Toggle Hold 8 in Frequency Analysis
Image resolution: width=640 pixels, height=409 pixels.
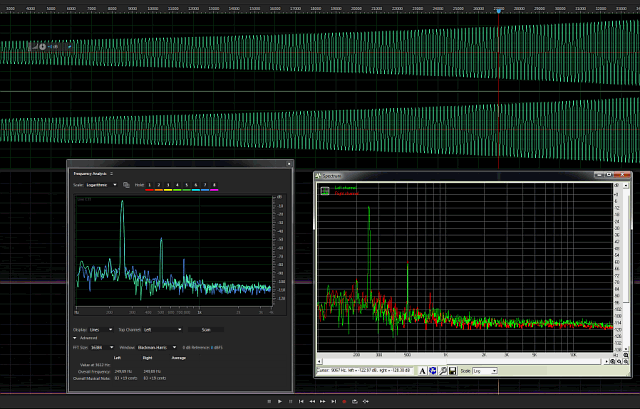215,185
